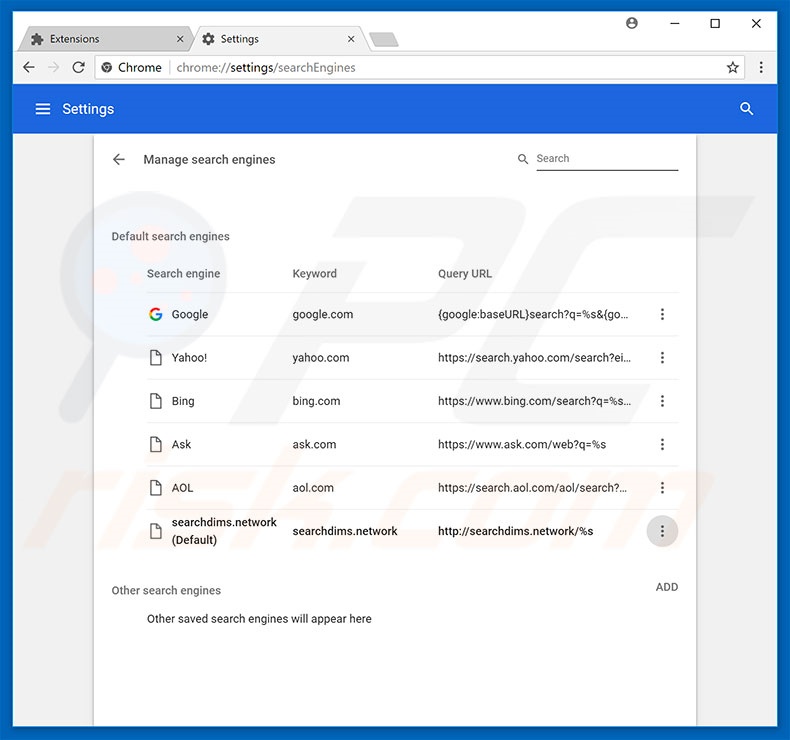Open more actions for Google
The height and width of the screenshot is (740, 790).
[662, 314]
